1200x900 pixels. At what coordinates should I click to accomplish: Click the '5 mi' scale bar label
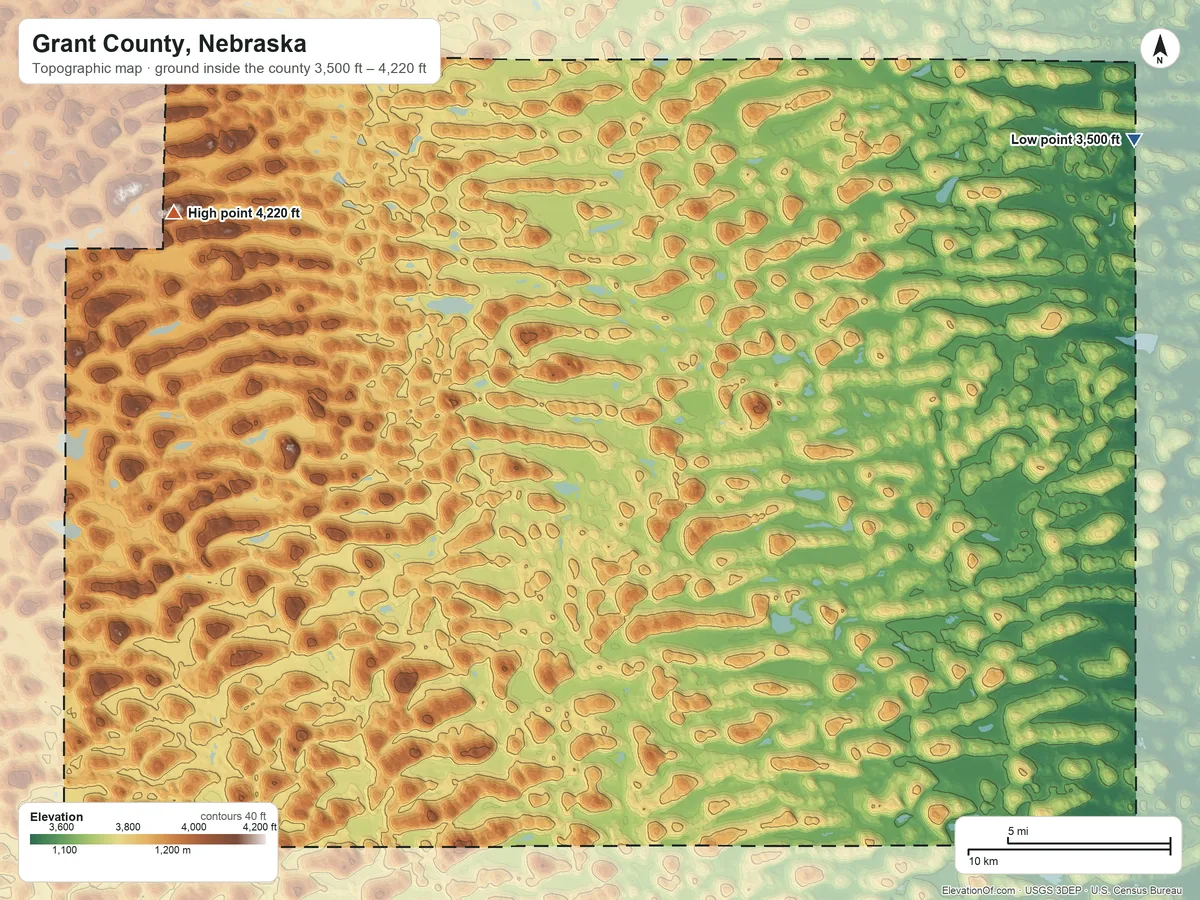coord(1018,831)
